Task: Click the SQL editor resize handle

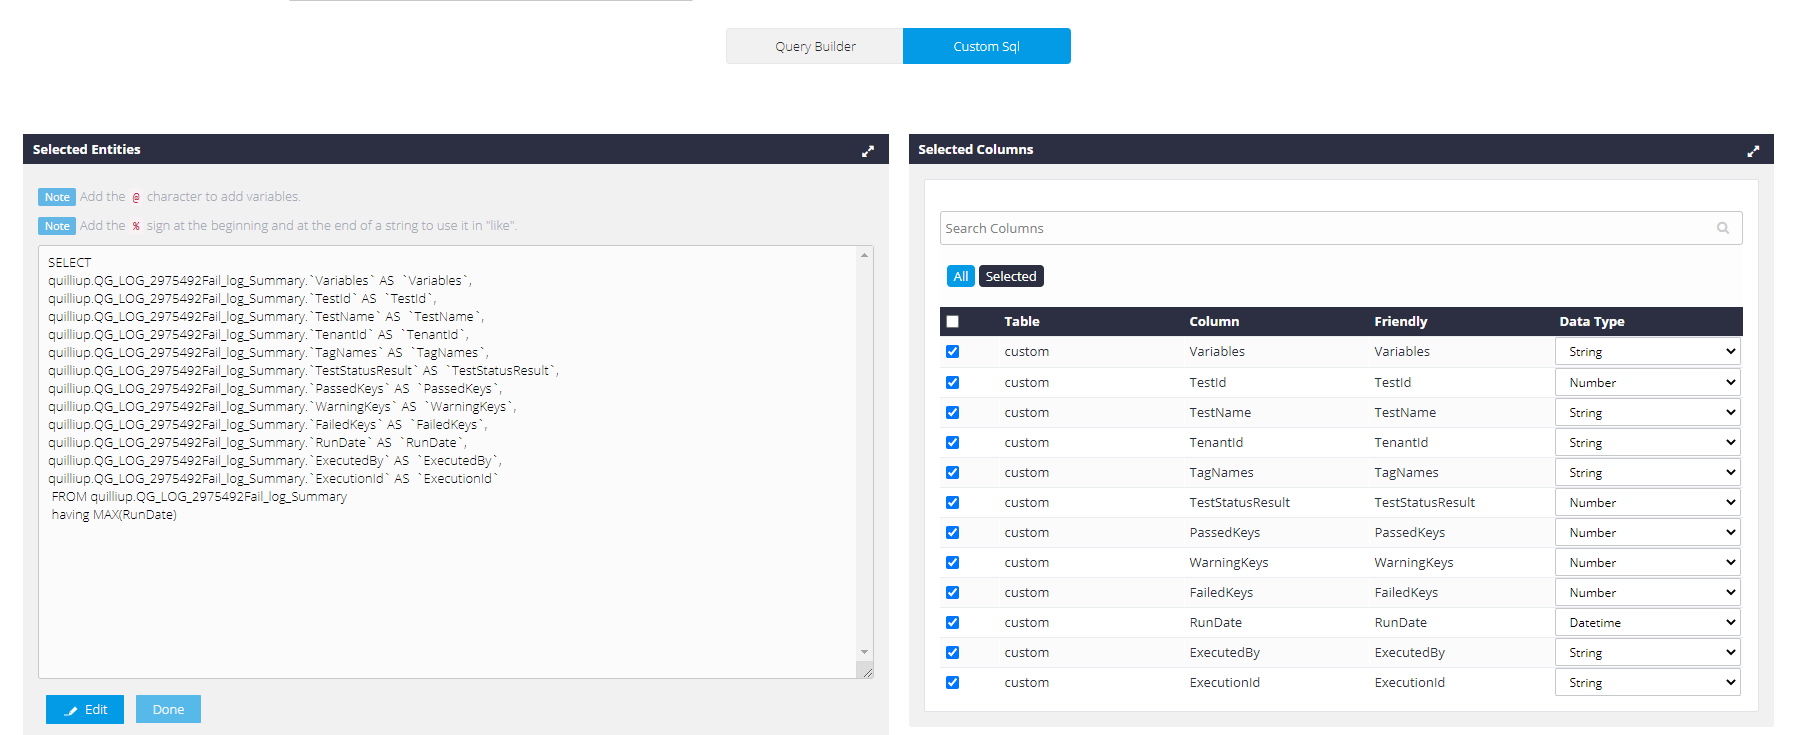Action: 866,671
